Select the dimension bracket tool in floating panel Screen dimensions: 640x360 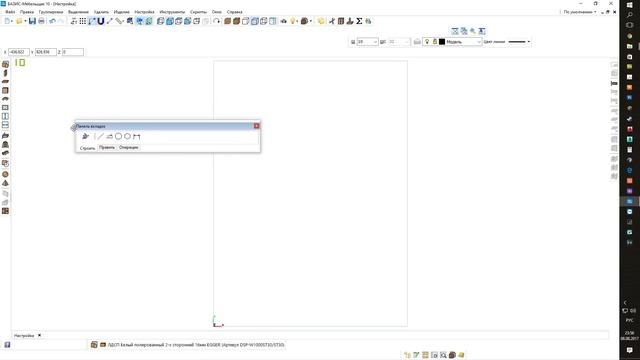point(136,136)
